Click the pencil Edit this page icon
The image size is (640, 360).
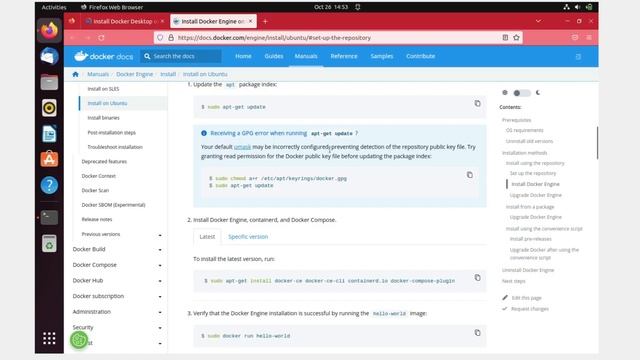tap(505, 298)
